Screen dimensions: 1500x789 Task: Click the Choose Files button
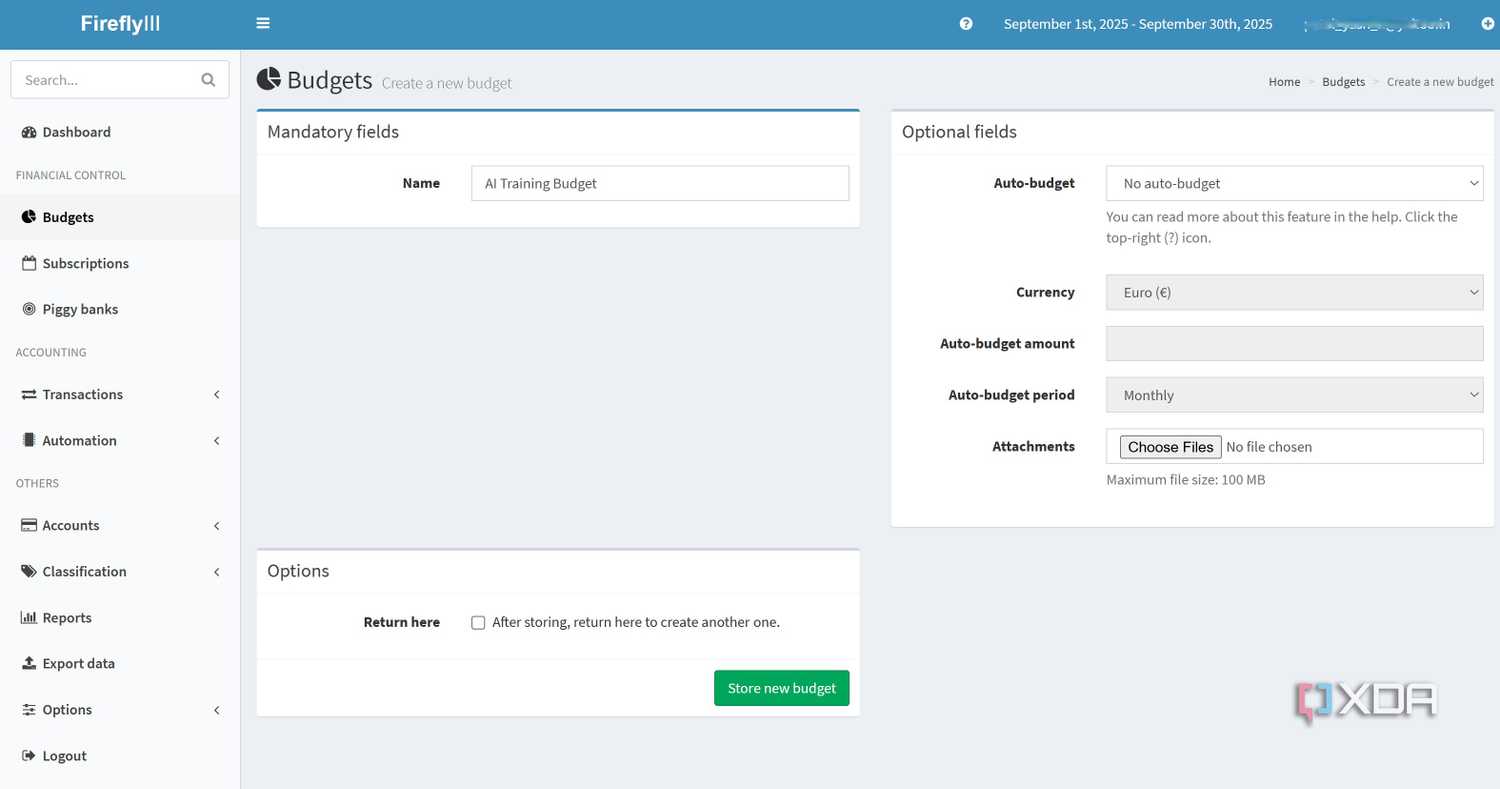(x=1170, y=447)
